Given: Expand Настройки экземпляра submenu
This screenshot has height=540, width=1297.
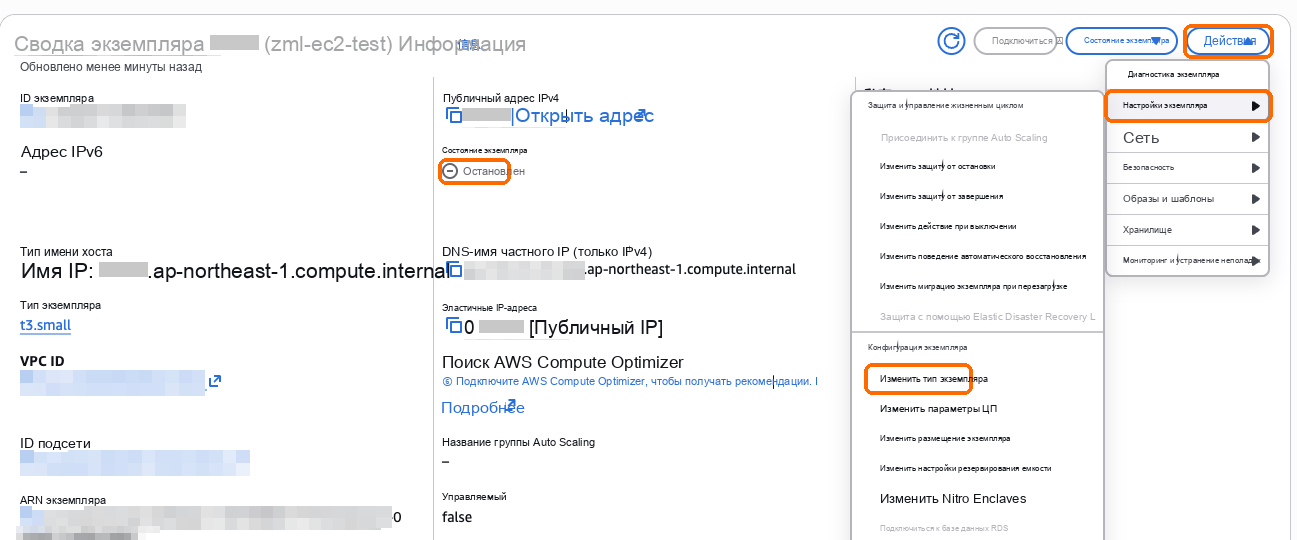Looking at the screenshot, I should (x=1187, y=105).
